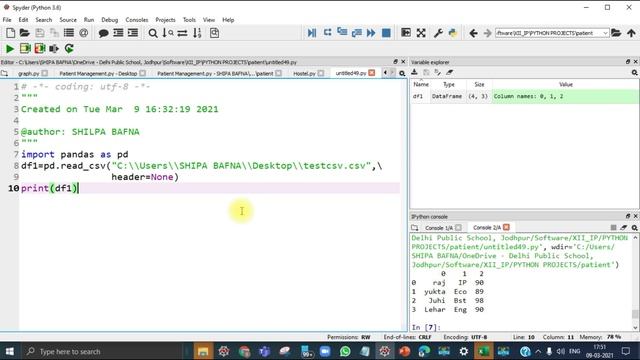Close the graph.py tab

[x=44, y=73]
